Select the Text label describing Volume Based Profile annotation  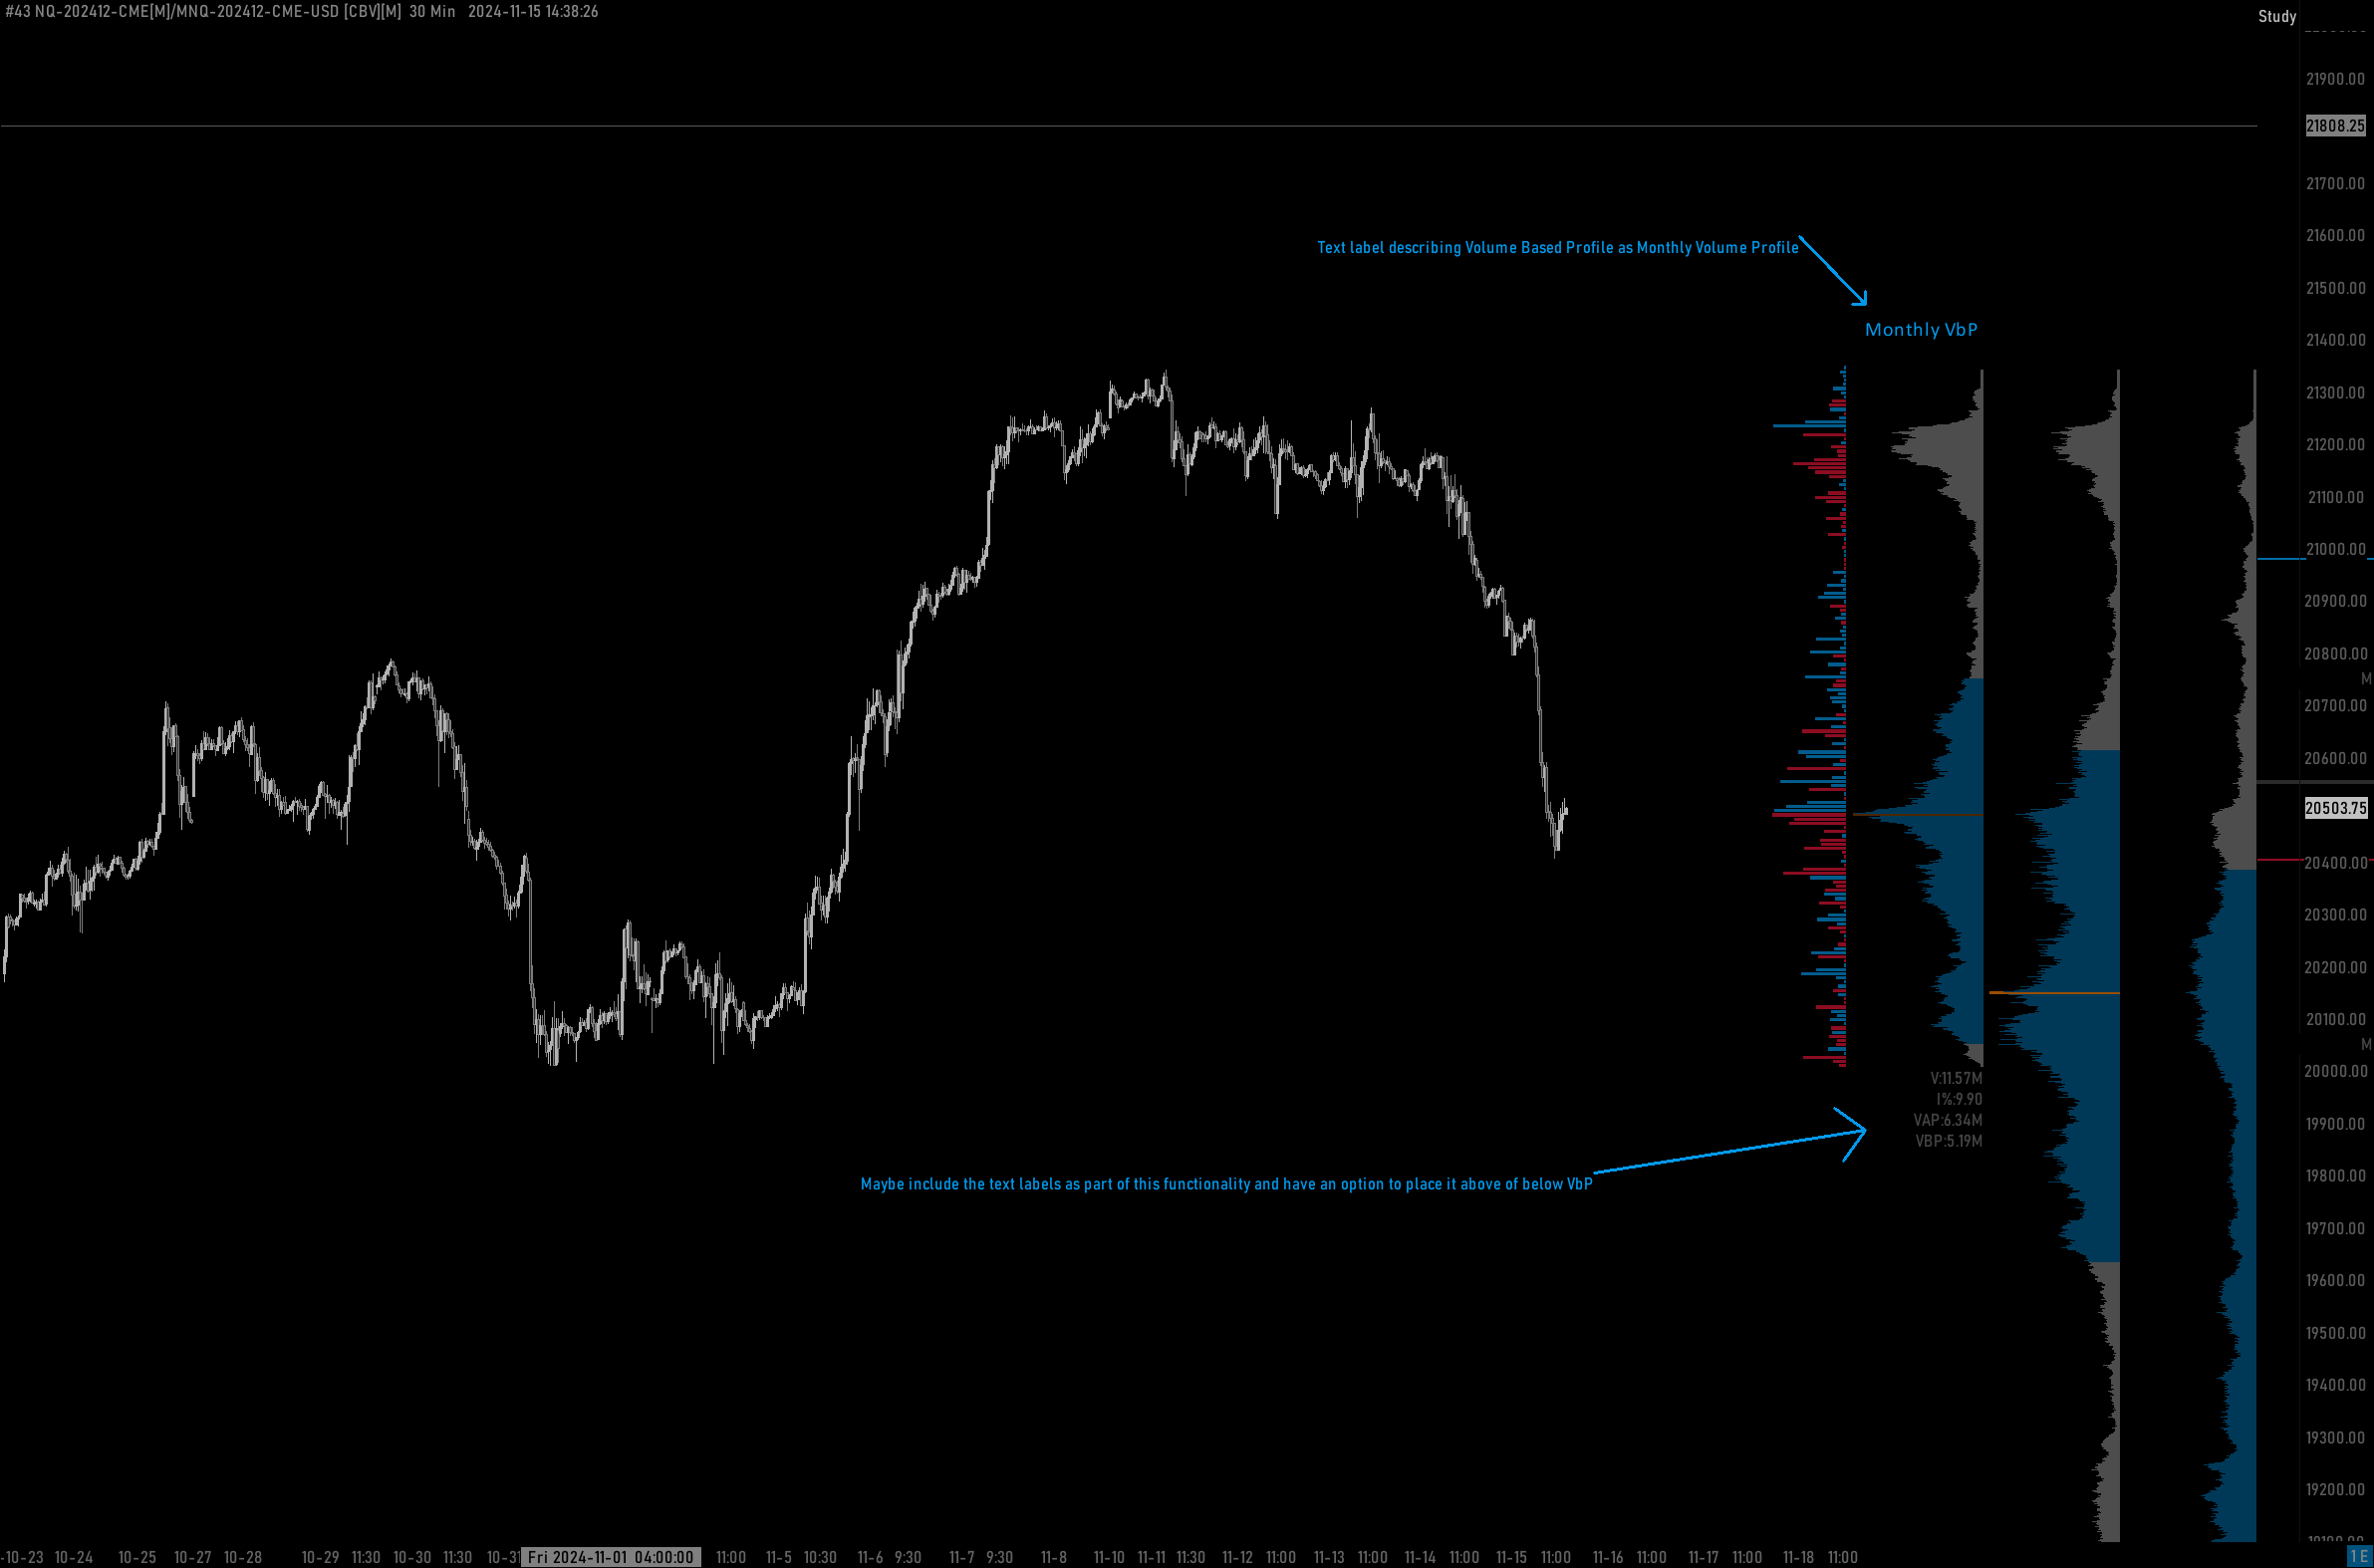1557,248
